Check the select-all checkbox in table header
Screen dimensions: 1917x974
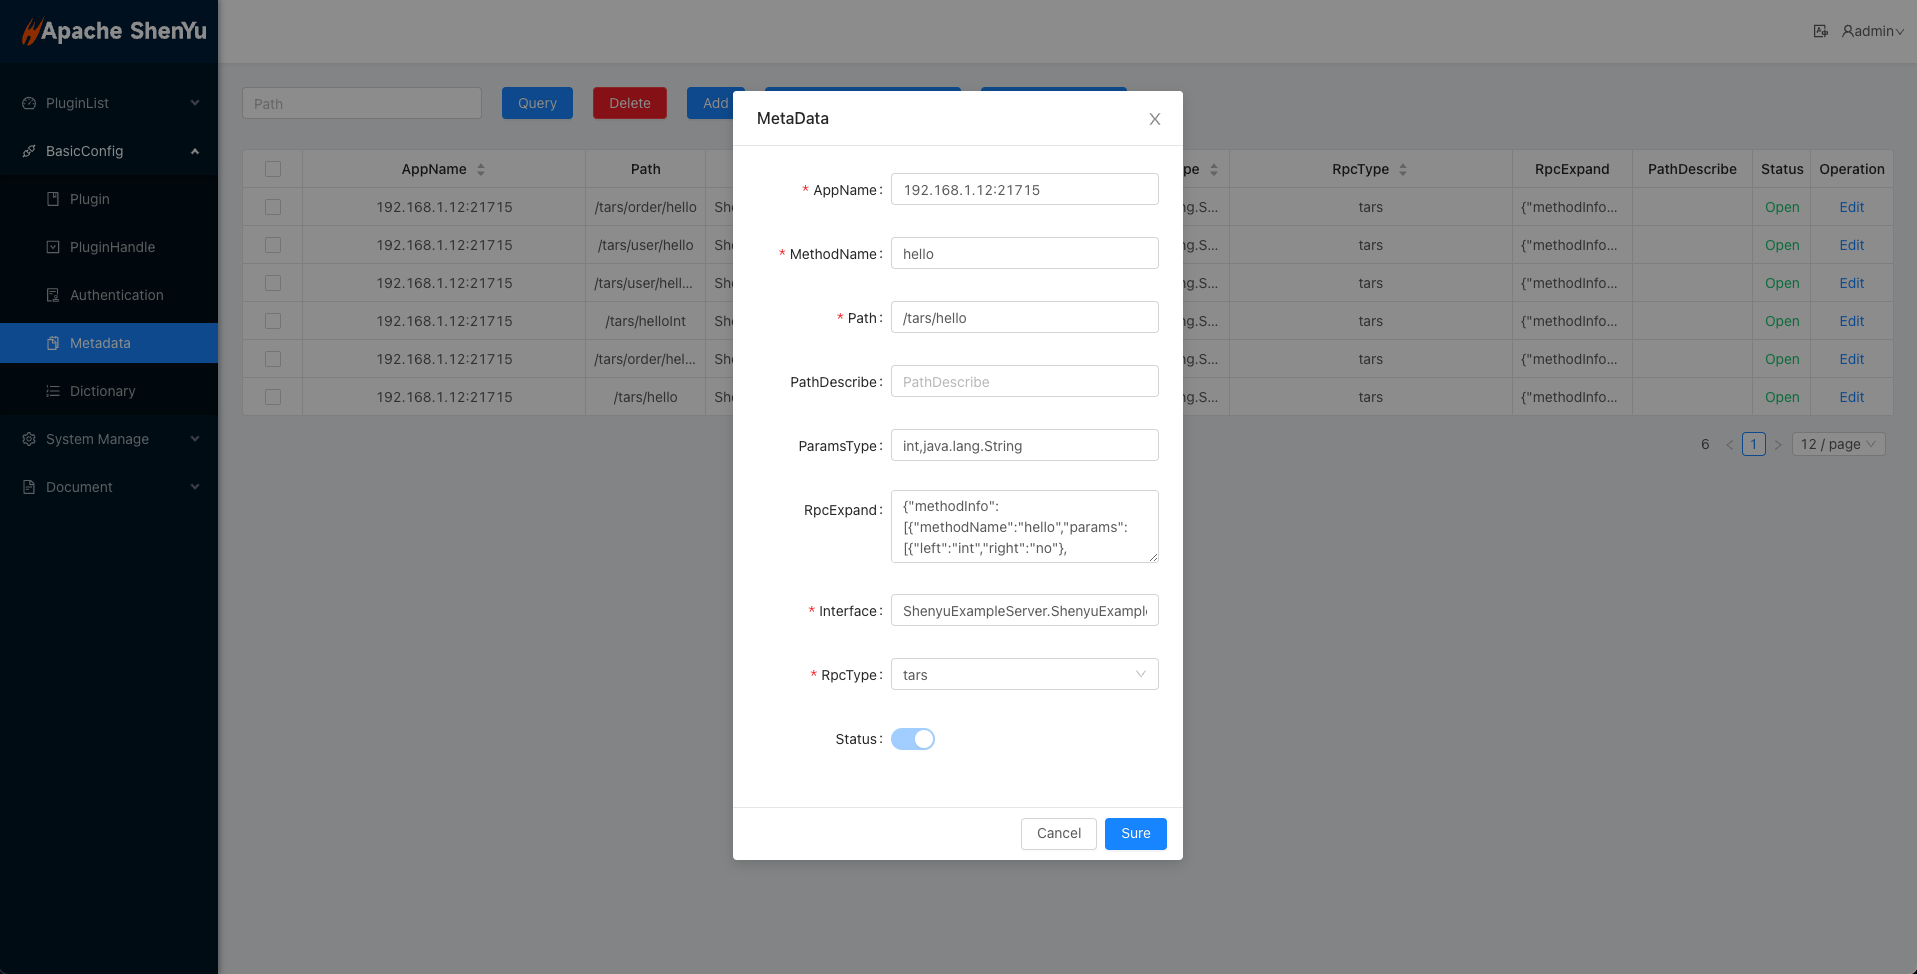tap(273, 169)
